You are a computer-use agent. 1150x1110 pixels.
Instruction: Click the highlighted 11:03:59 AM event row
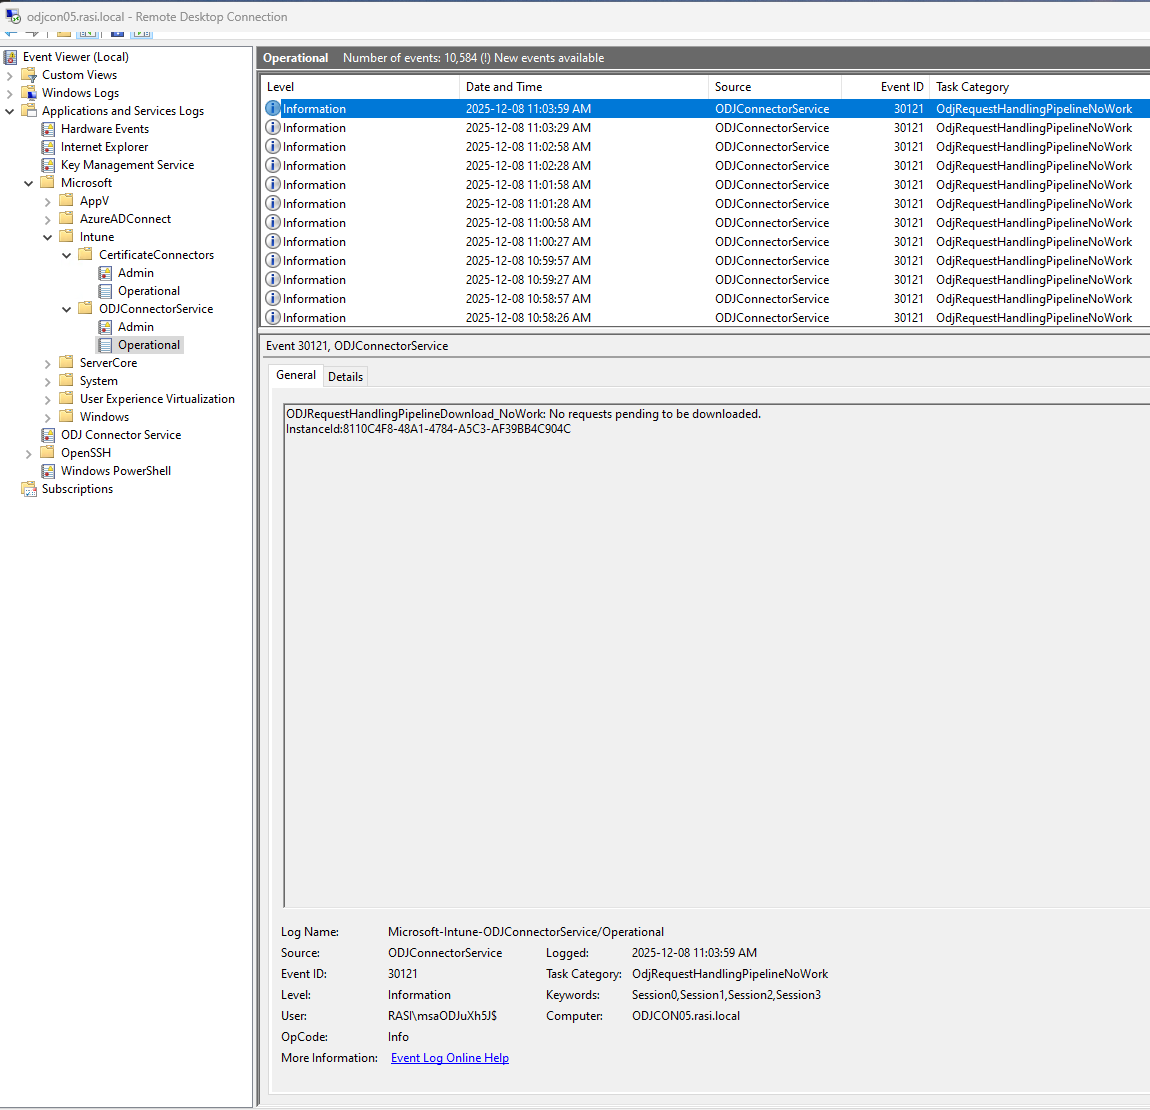706,109
